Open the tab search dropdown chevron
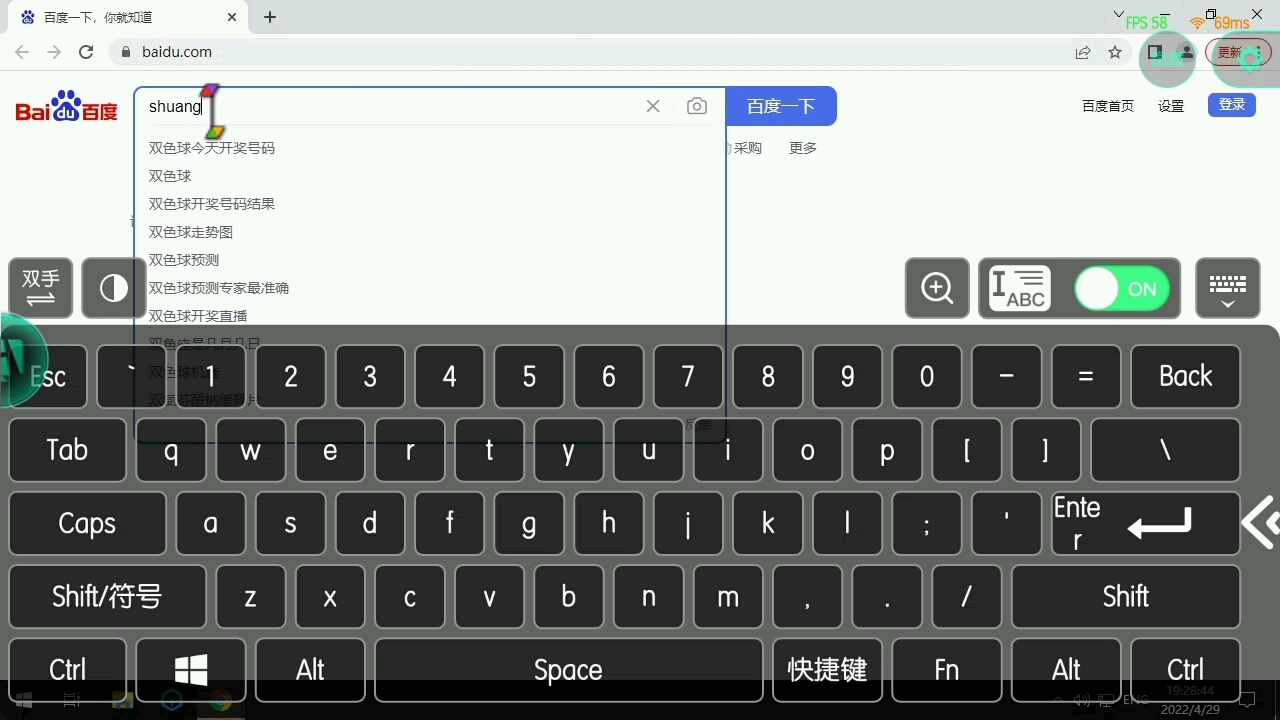The width and height of the screenshot is (1280, 720). tap(1118, 14)
